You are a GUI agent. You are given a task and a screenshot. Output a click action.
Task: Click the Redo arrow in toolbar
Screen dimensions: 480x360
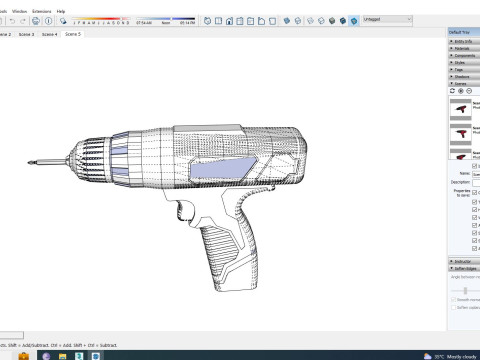[x=23, y=21]
